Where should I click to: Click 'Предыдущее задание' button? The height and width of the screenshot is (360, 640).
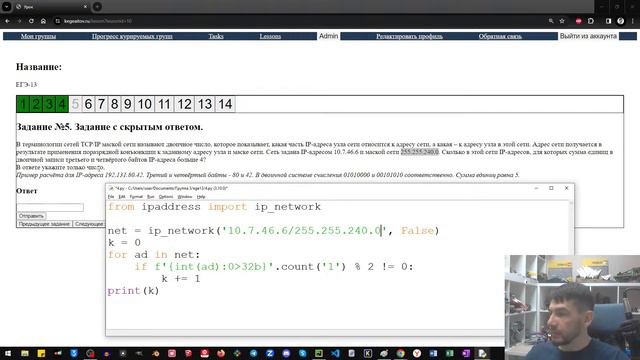point(44,224)
